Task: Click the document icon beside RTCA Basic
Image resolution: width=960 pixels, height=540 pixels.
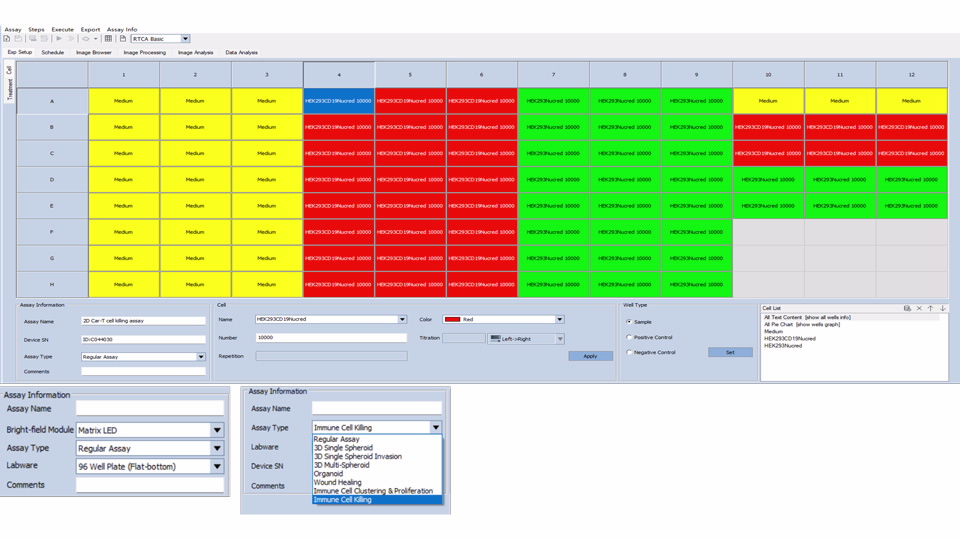Action: [122, 39]
